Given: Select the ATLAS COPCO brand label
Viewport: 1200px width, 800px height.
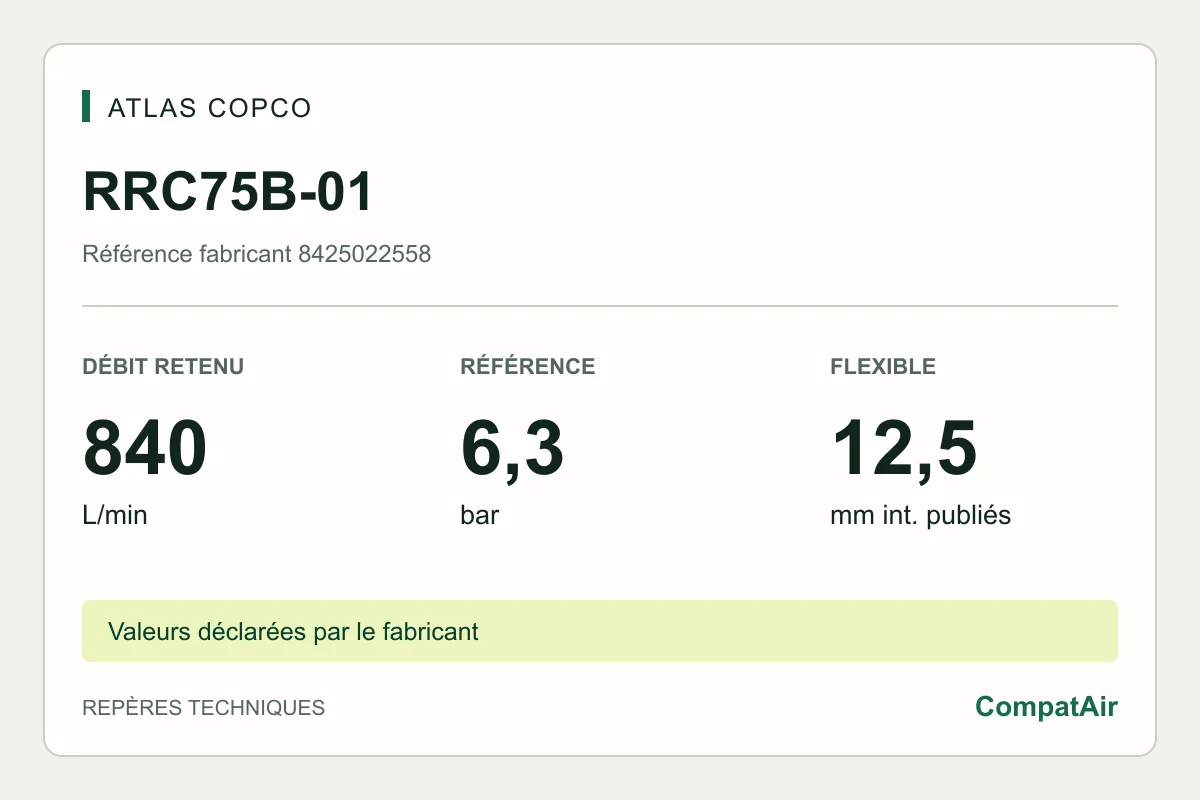Looking at the screenshot, I should [210, 108].
